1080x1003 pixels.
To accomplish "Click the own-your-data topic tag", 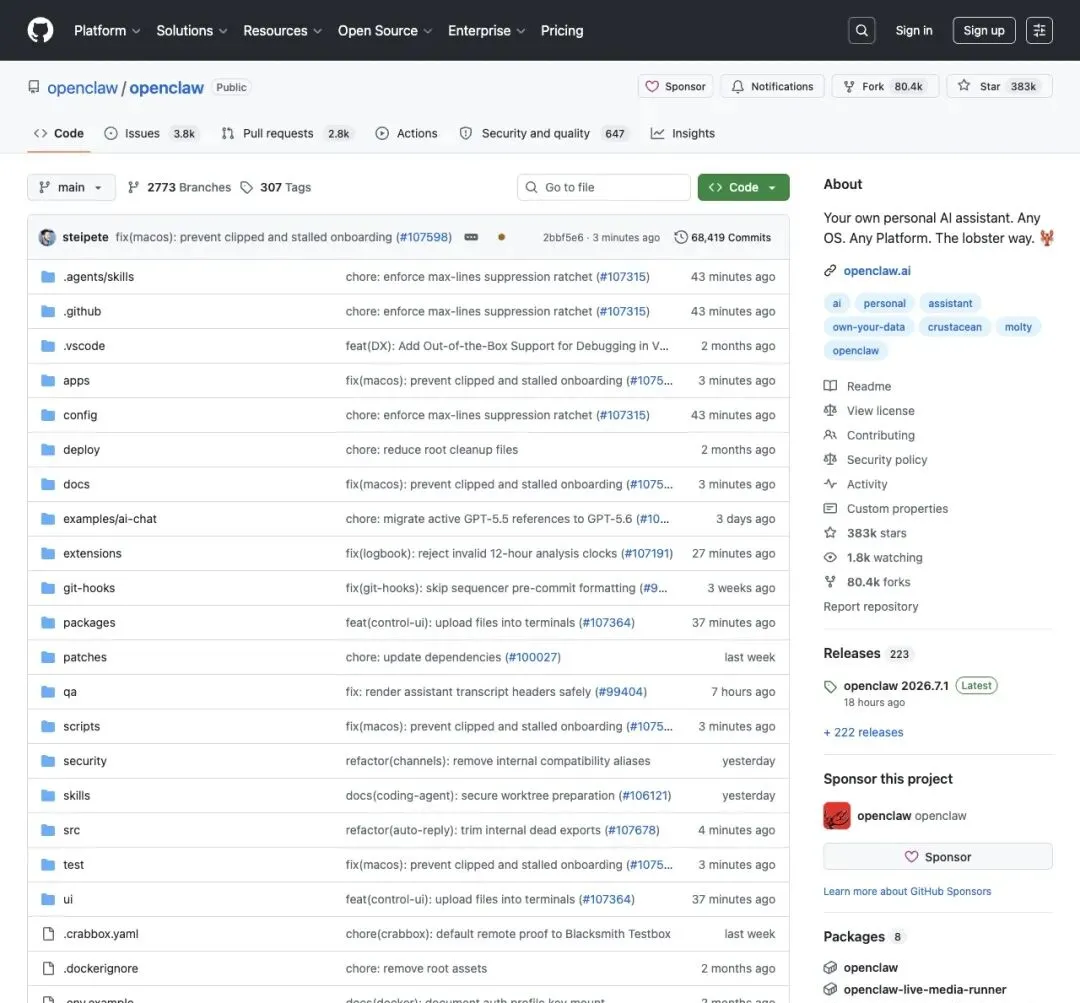I will (869, 327).
